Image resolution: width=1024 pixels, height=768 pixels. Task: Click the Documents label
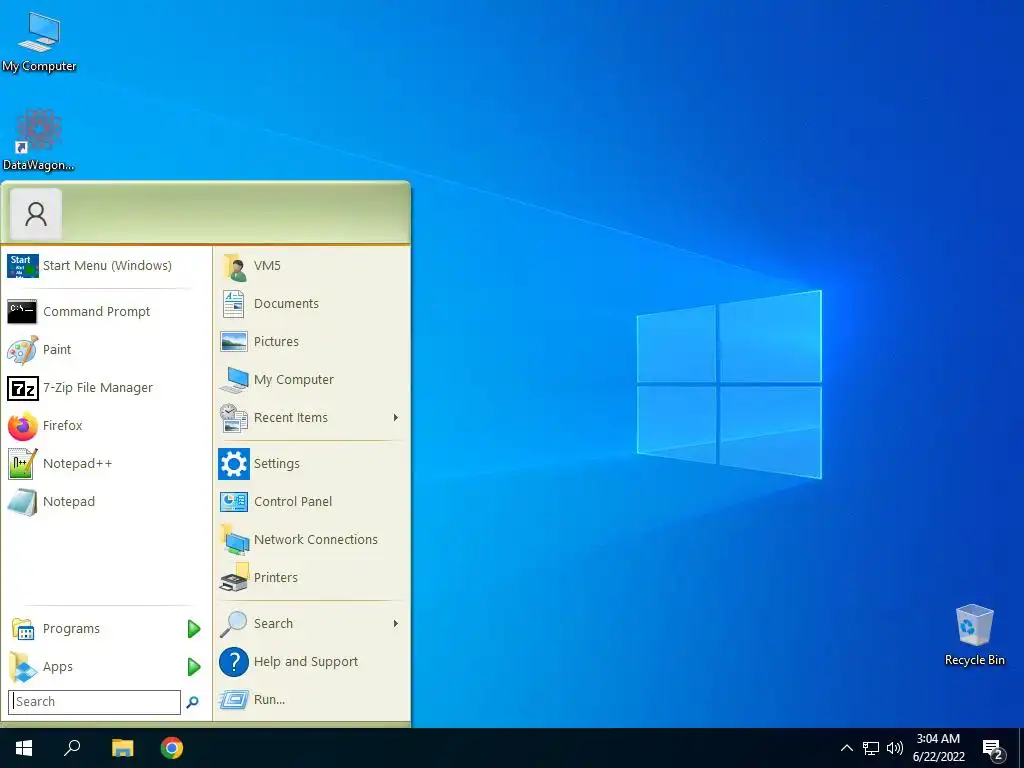(286, 304)
